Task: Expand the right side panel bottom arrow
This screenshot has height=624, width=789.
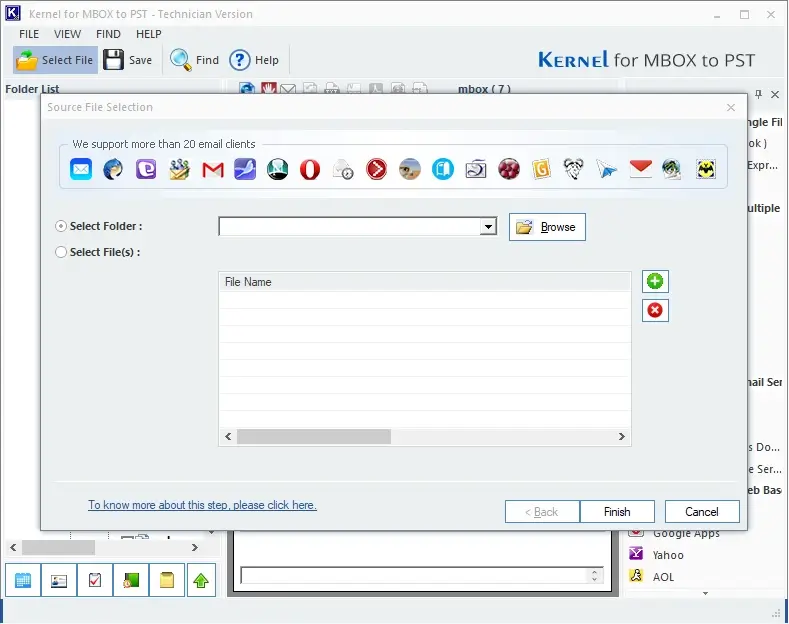Action: pyautogui.click(x=705, y=593)
